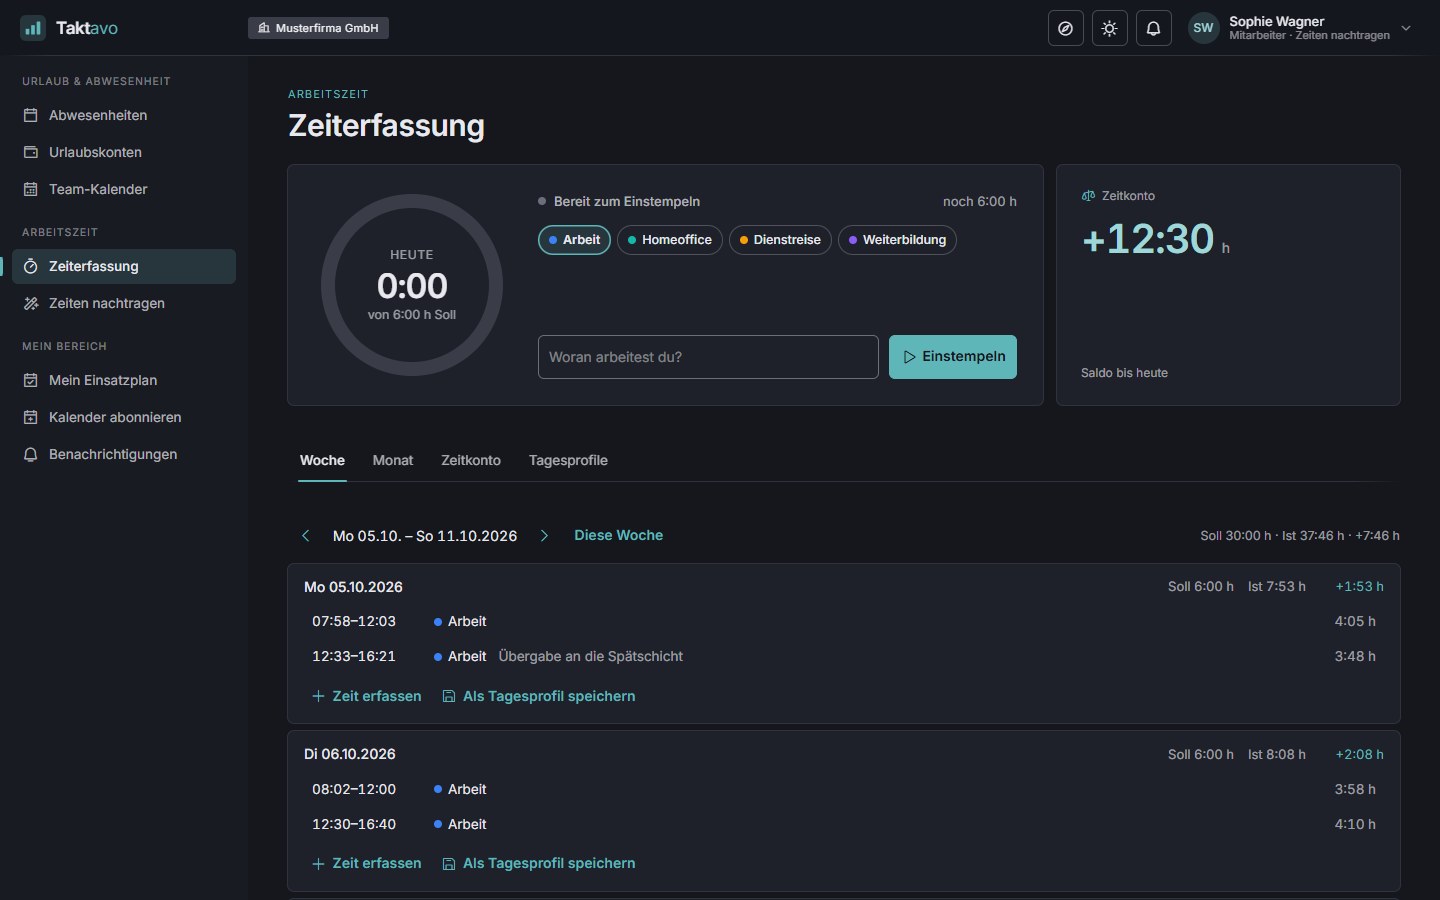
Task: Select Zeiterfassung in the sidebar
Action: click(124, 266)
